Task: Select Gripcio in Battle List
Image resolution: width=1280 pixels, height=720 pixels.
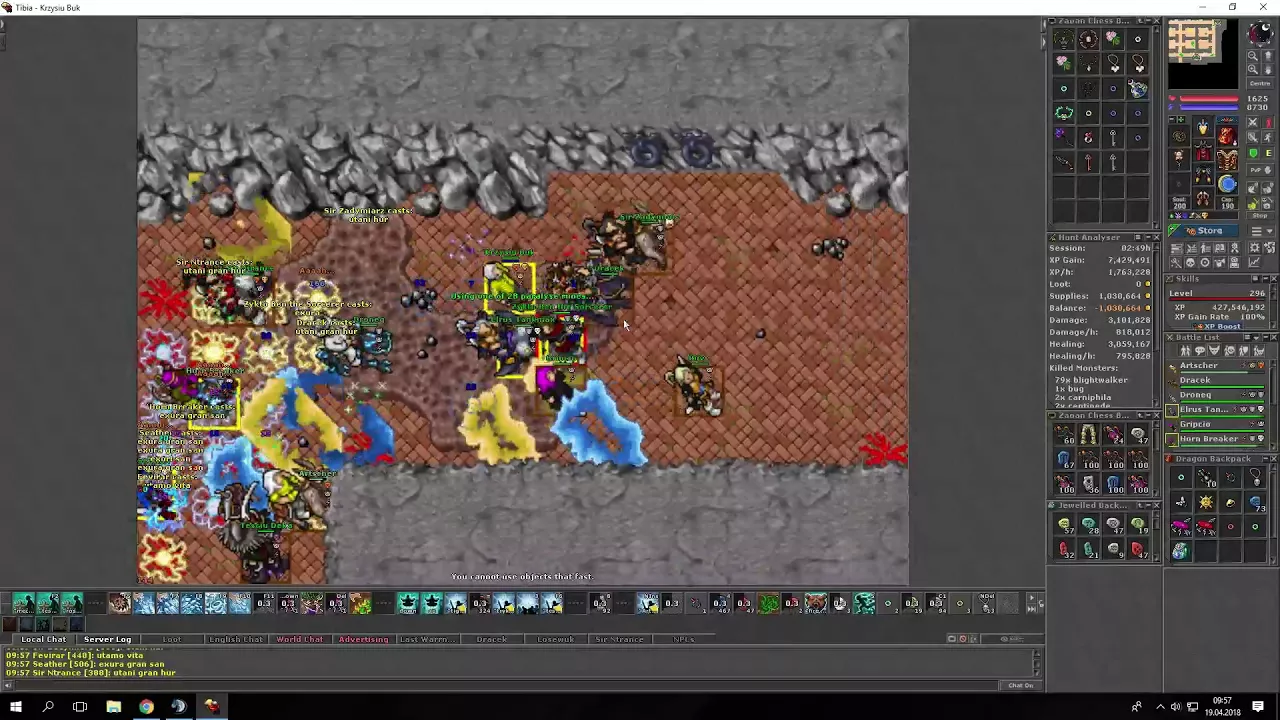Action: pyautogui.click(x=1217, y=425)
